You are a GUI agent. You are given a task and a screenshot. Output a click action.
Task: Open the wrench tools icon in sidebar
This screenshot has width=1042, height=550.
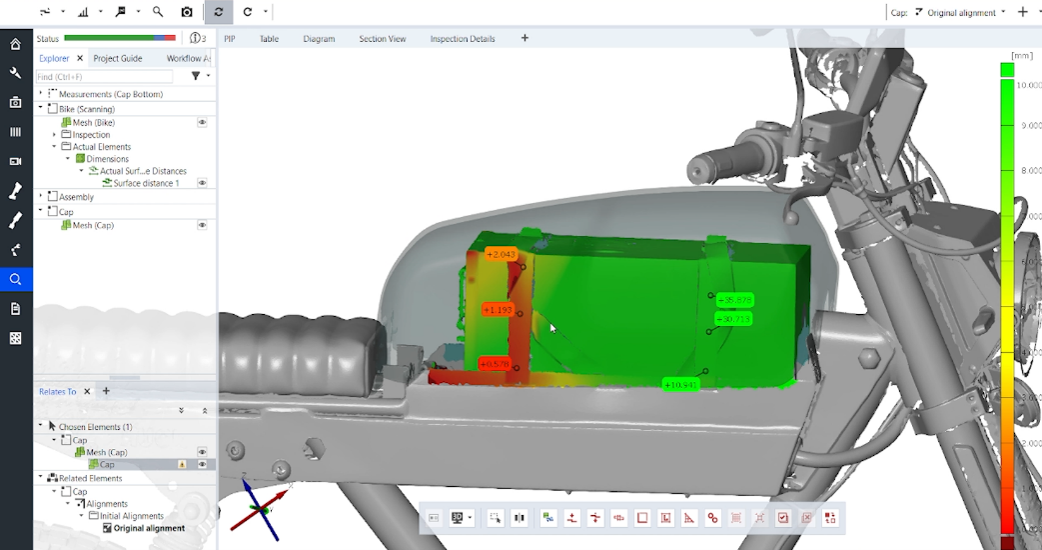click(x=15, y=73)
